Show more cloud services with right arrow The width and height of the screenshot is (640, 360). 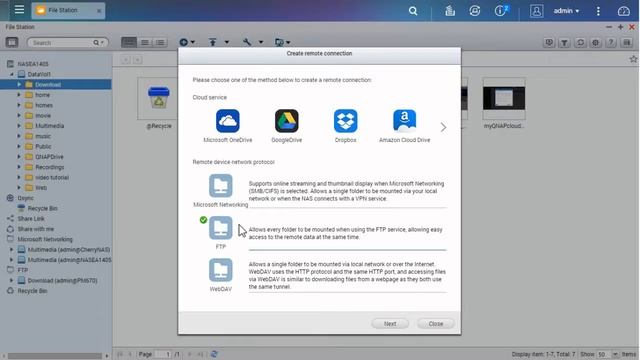(x=443, y=127)
